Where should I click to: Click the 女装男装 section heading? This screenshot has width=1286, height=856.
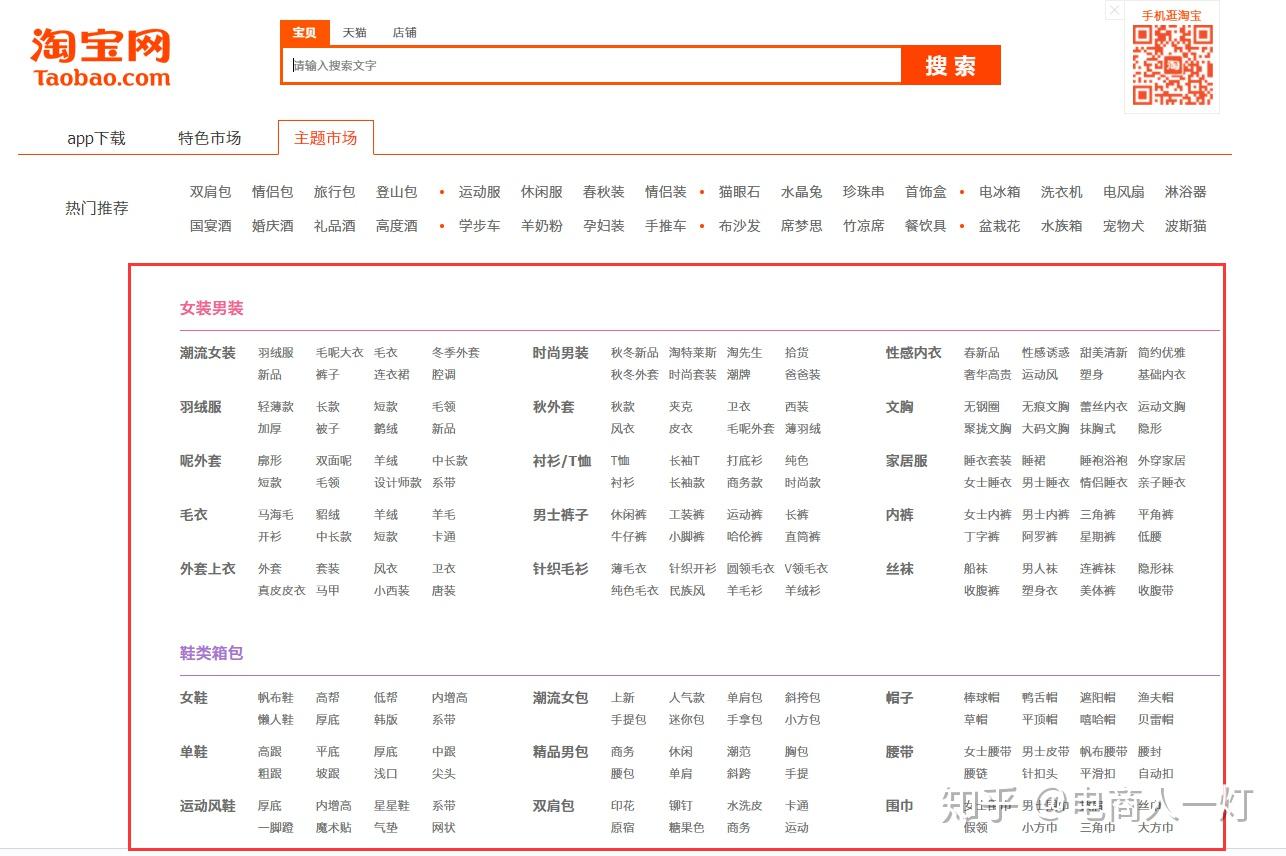(212, 308)
